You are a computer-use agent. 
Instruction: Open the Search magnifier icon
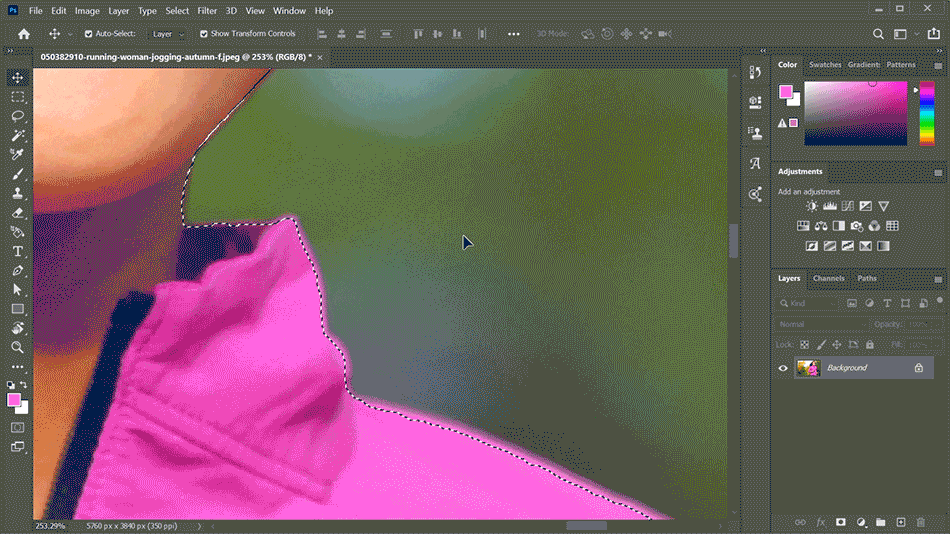(878, 34)
